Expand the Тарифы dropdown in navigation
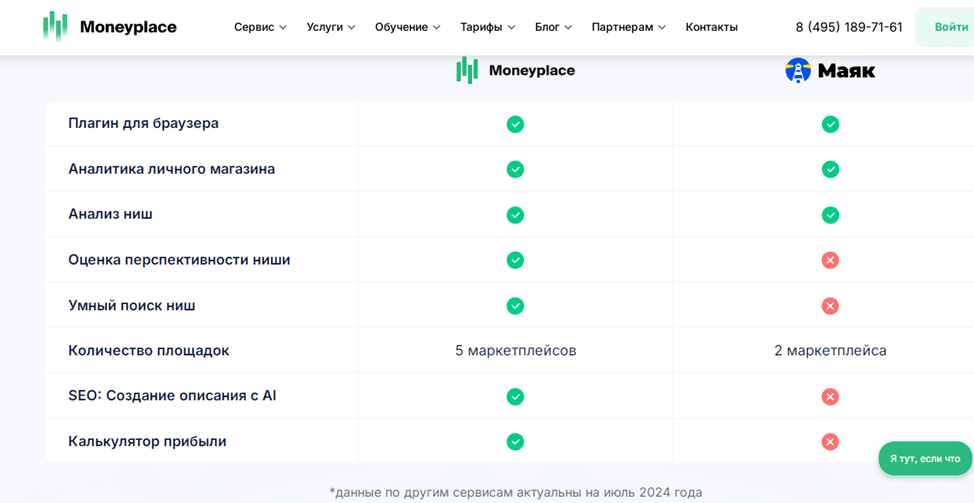The width and height of the screenshot is (974, 503). tap(487, 27)
